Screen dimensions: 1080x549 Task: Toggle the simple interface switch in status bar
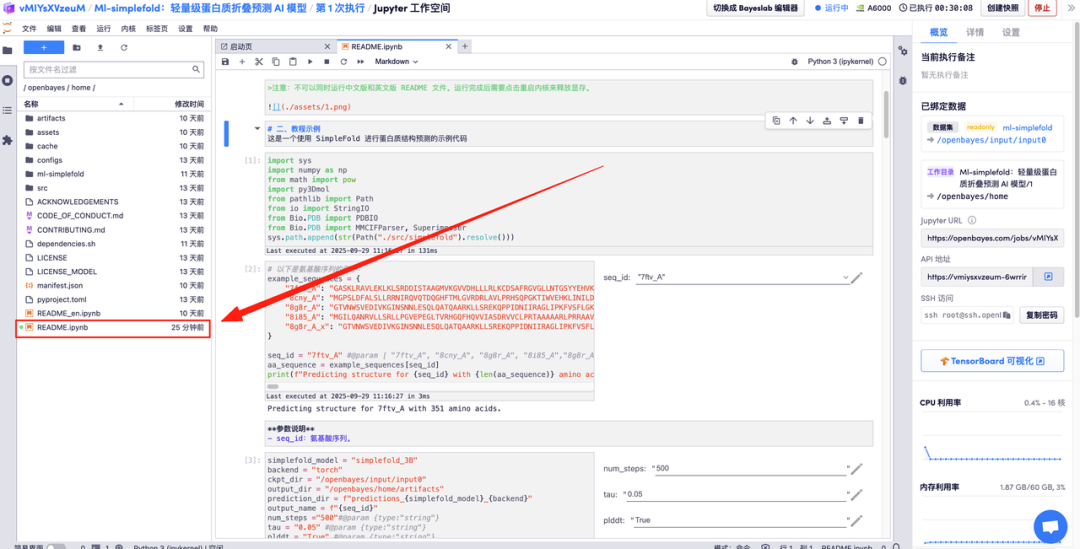click(x=56, y=546)
